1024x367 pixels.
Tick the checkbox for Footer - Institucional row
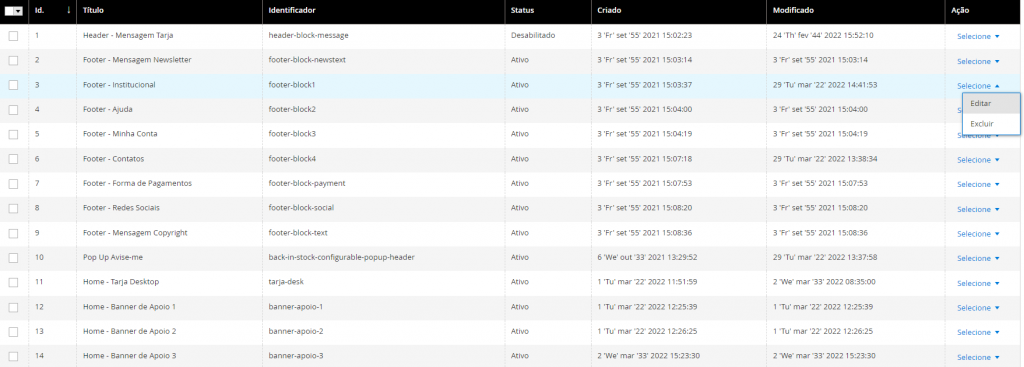pyautogui.click(x=13, y=85)
